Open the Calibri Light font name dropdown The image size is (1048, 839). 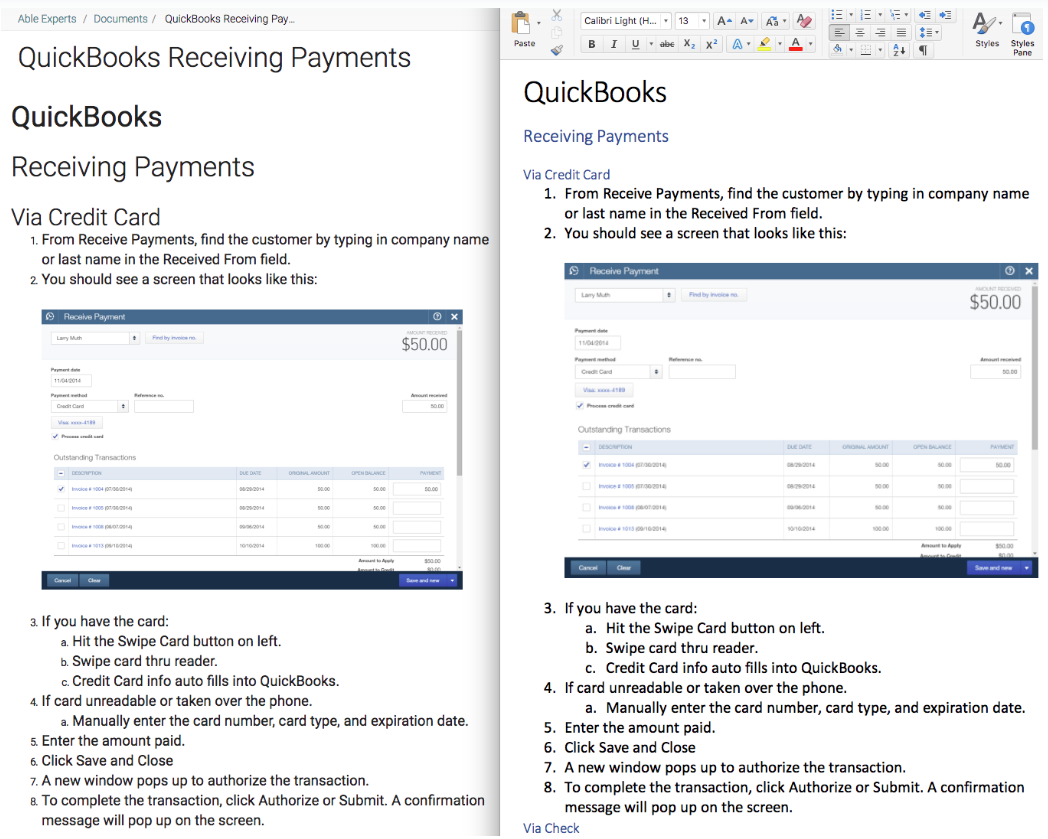click(666, 21)
